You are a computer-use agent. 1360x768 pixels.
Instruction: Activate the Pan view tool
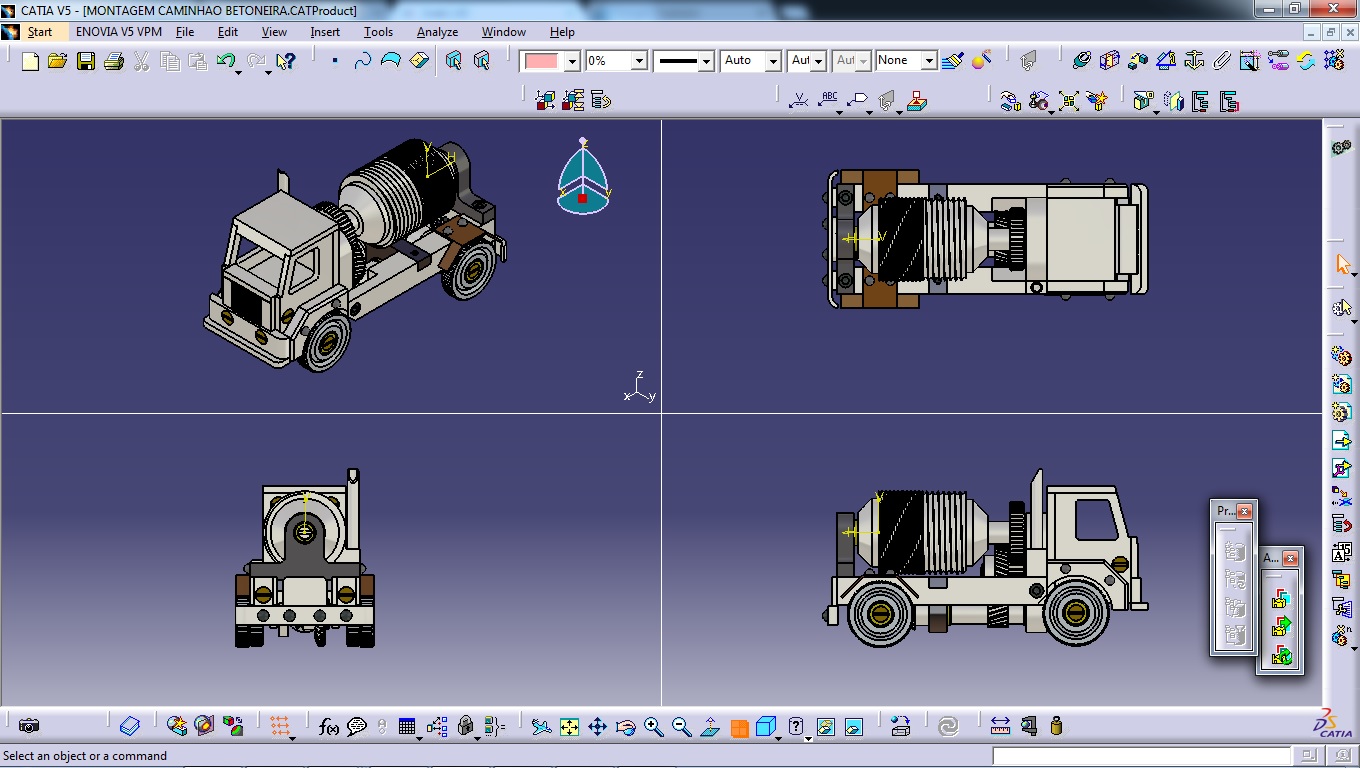coord(597,727)
